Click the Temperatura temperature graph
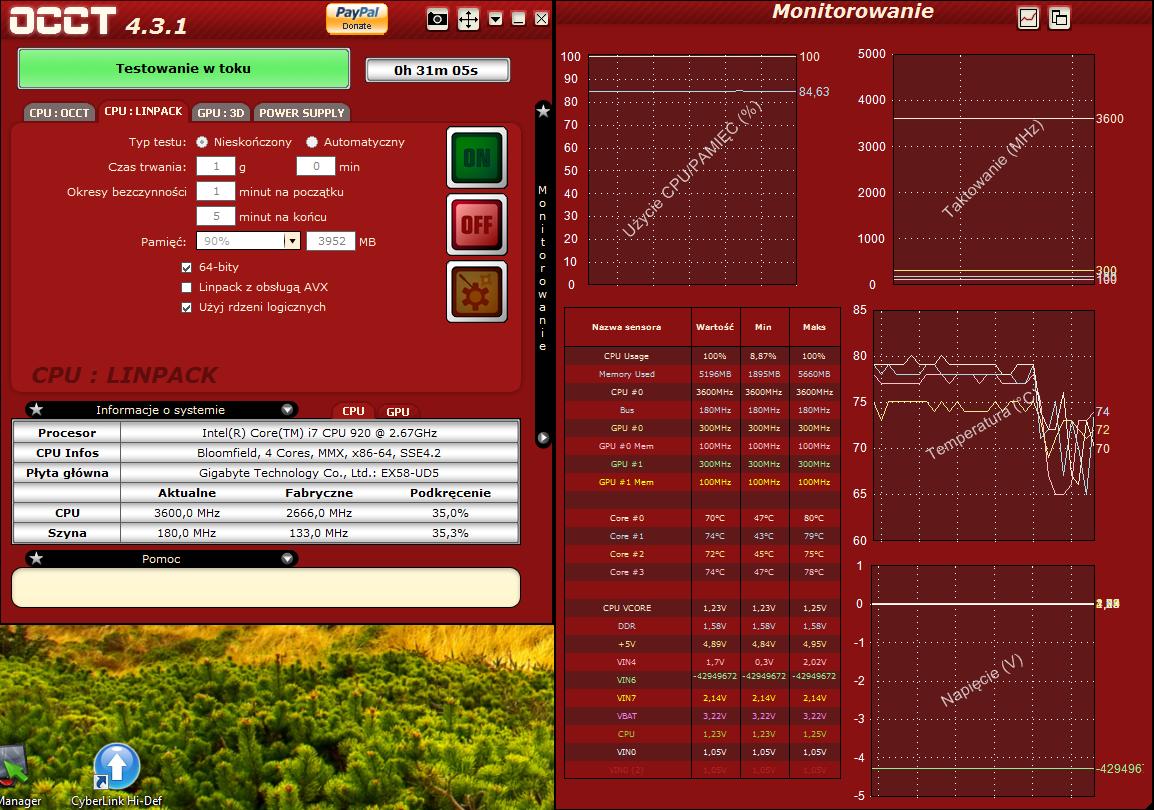Screen dimensions: 1154x810 point(984,425)
